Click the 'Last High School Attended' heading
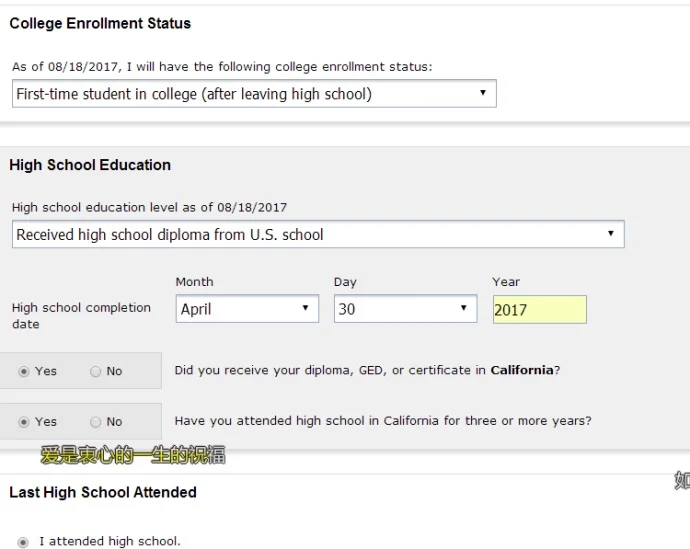The image size is (690, 549). (103, 492)
